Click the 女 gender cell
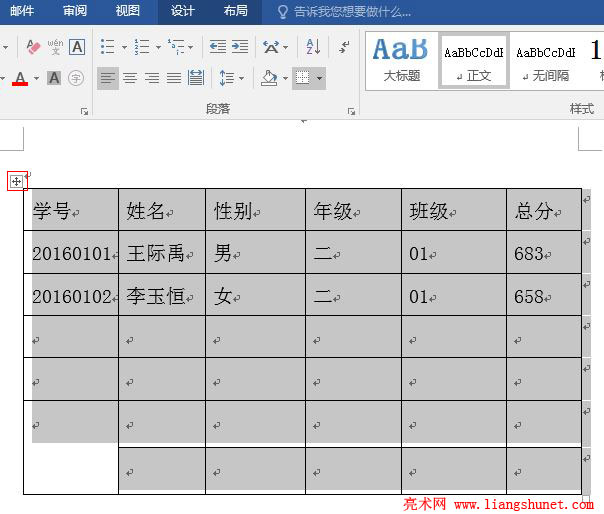The width and height of the screenshot is (604, 514). pos(255,295)
